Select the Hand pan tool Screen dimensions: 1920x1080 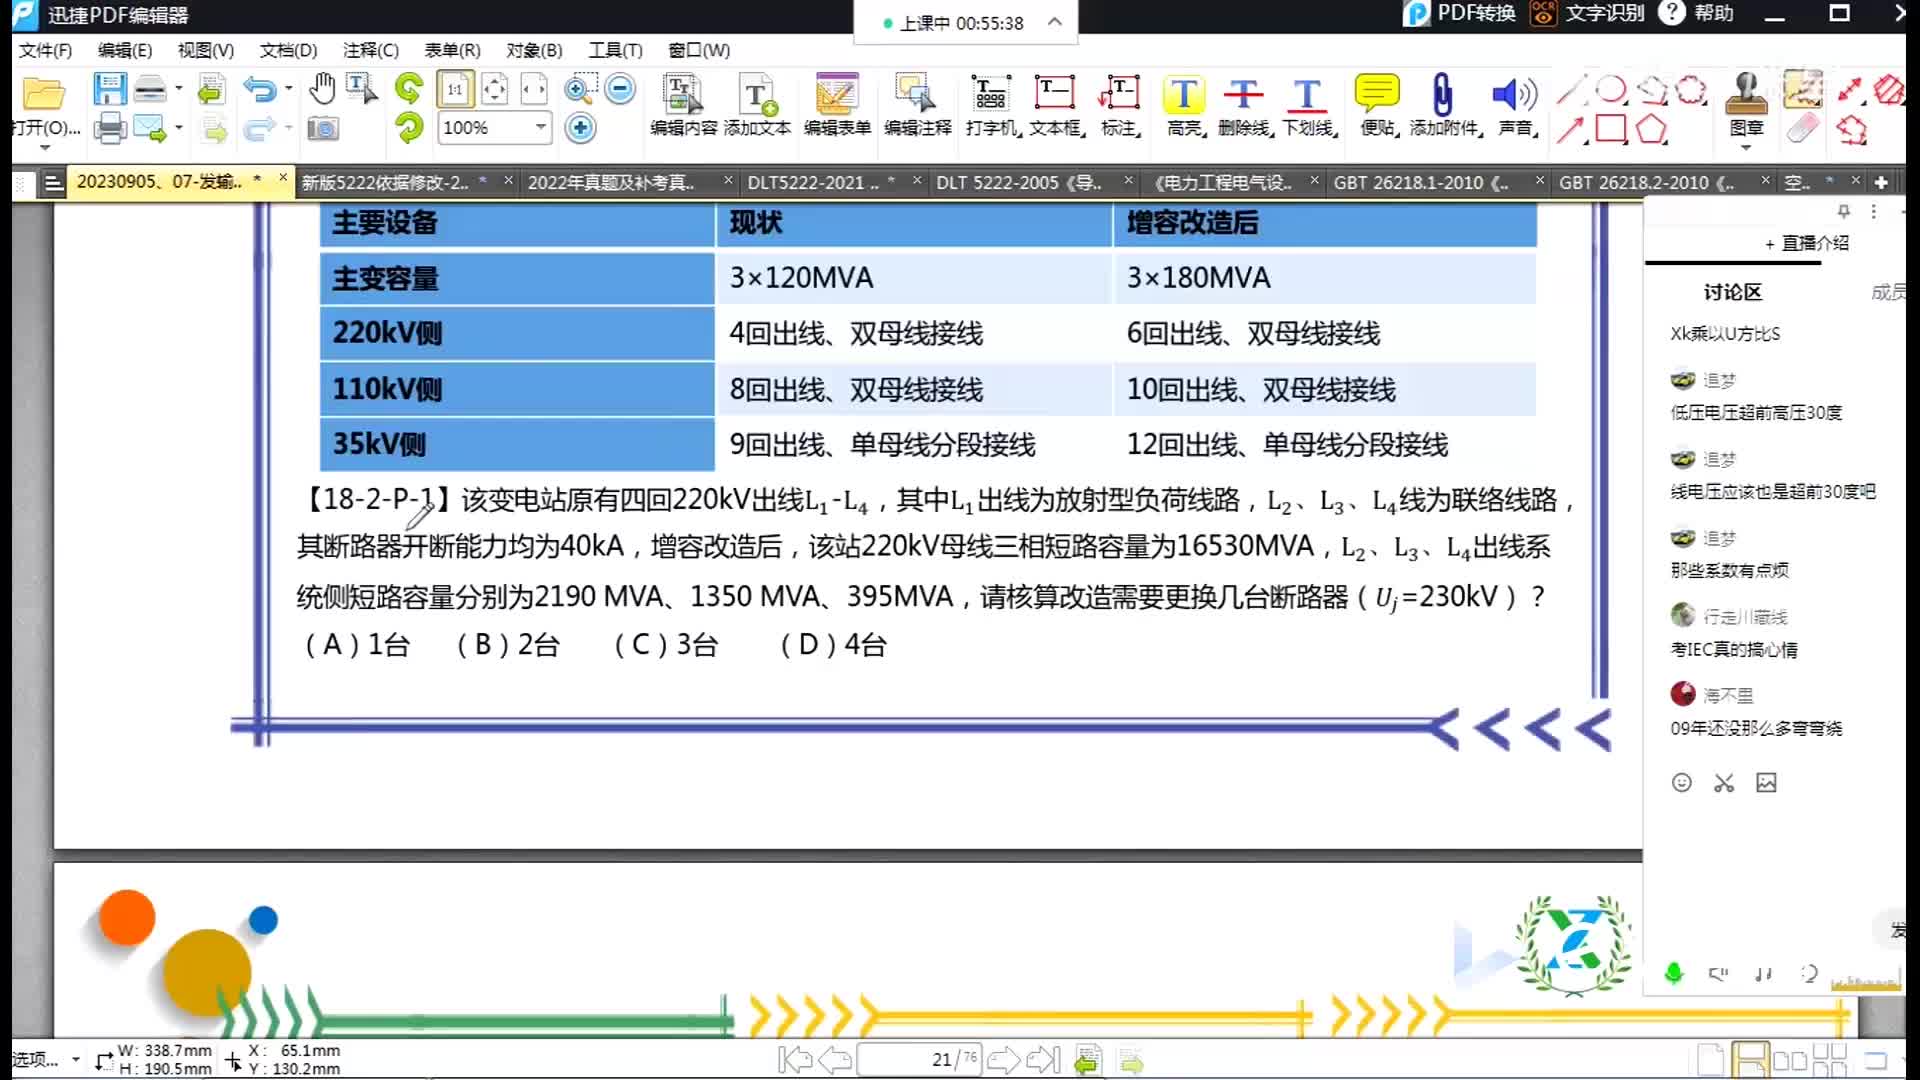pos(321,89)
